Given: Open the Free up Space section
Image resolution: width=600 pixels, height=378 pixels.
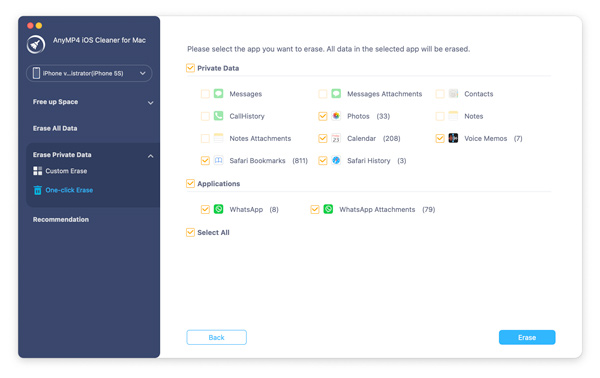Looking at the screenshot, I should (55, 102).
